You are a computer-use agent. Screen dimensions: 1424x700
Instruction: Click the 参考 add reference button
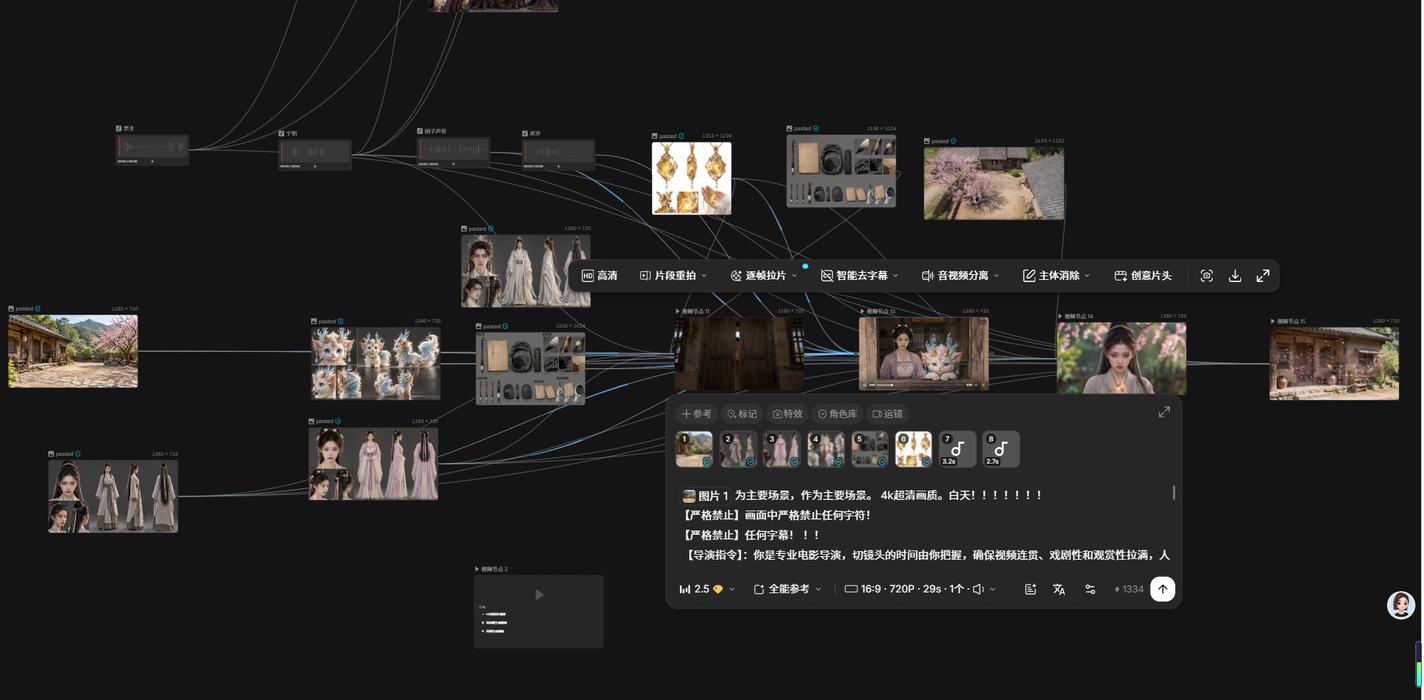696,414
